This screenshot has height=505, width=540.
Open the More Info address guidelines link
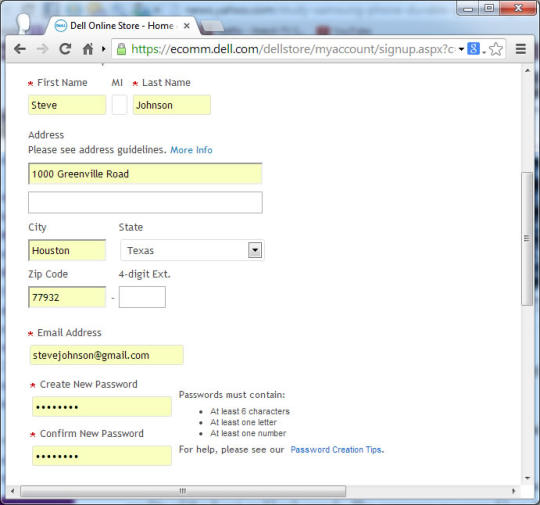(x=191, y=150)
